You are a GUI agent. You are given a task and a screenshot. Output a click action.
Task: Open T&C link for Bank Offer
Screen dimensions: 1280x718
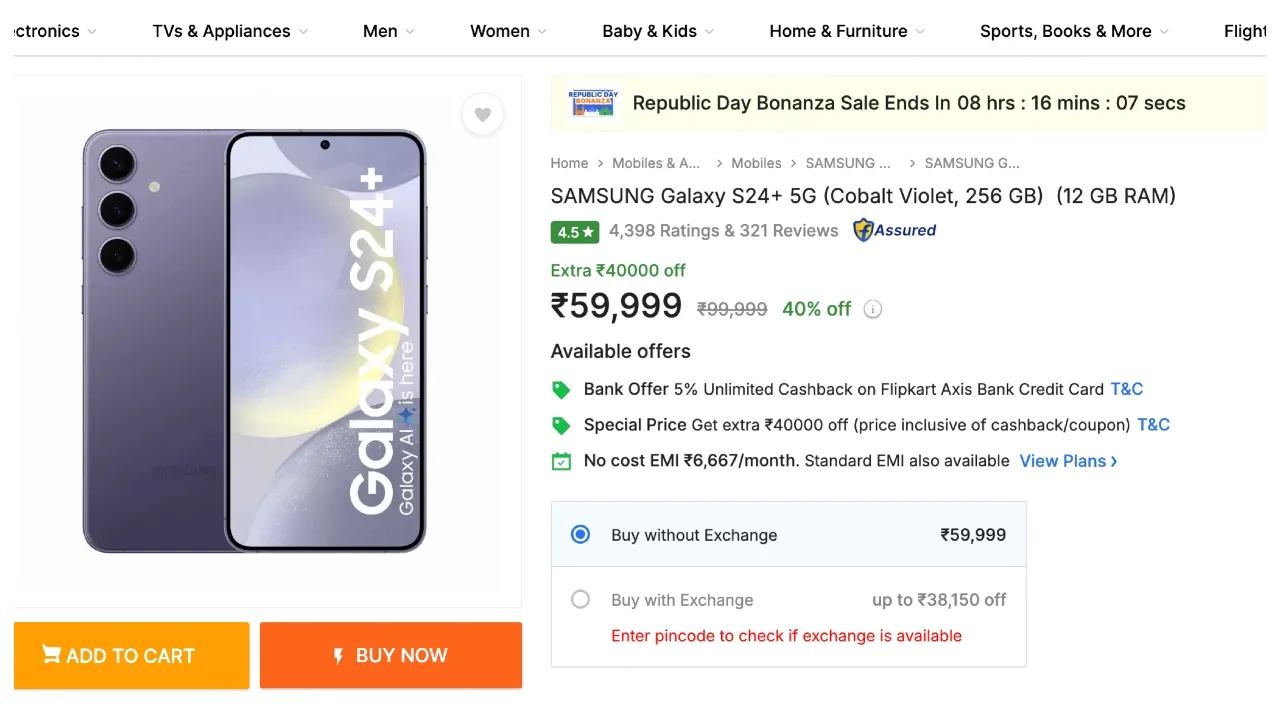(x=1126, y=389)
